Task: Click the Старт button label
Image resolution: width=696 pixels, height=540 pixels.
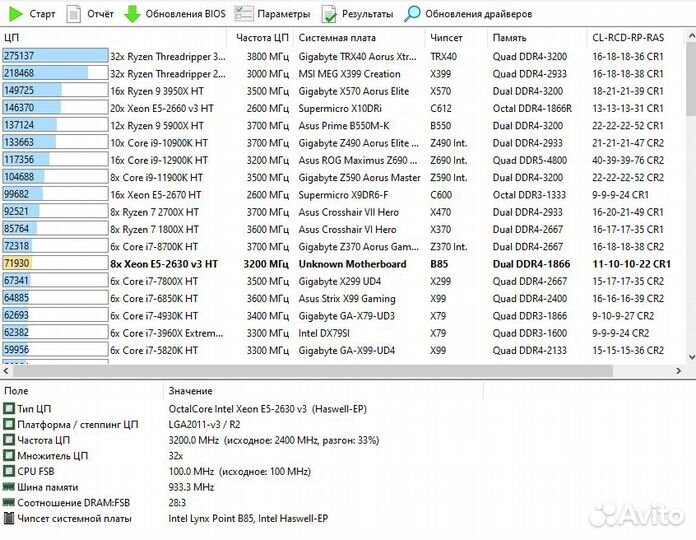Action: 43,14
